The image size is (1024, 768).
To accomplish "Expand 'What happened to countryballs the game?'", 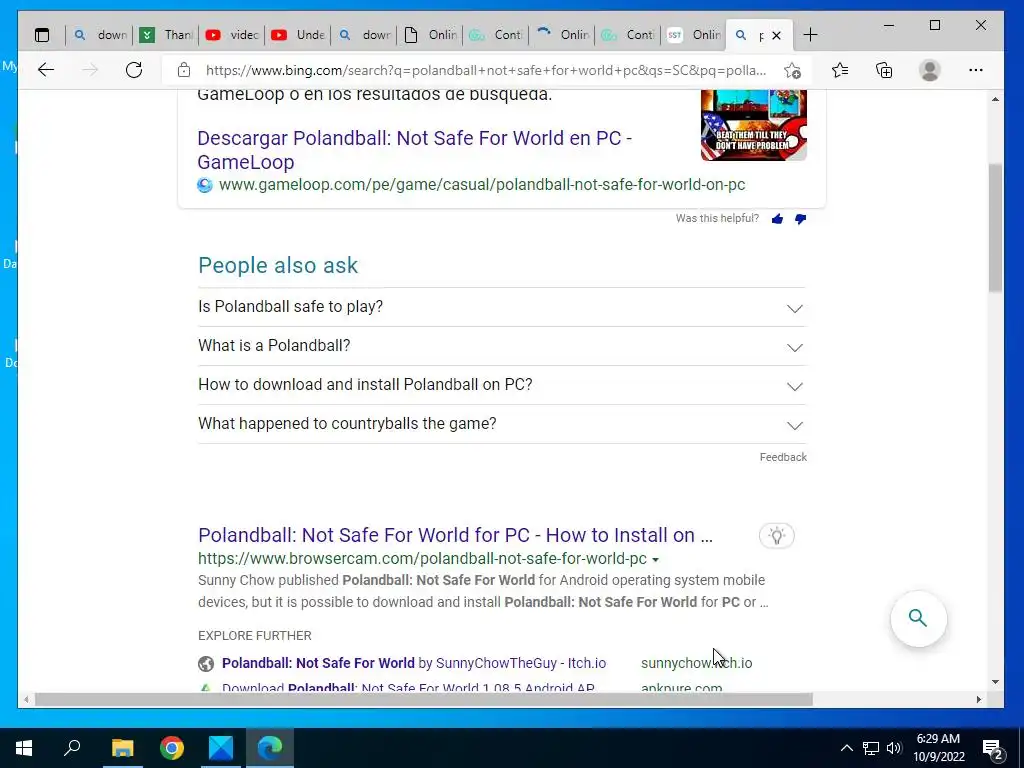I will (502, 424).
